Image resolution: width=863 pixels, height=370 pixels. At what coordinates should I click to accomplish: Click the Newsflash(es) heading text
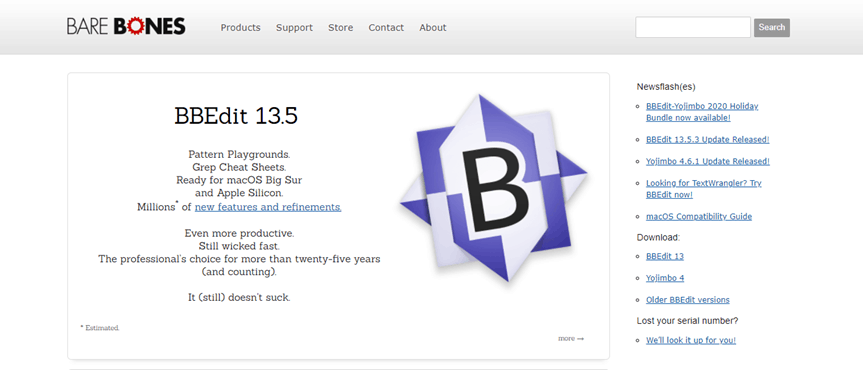[x=666, y=86]
